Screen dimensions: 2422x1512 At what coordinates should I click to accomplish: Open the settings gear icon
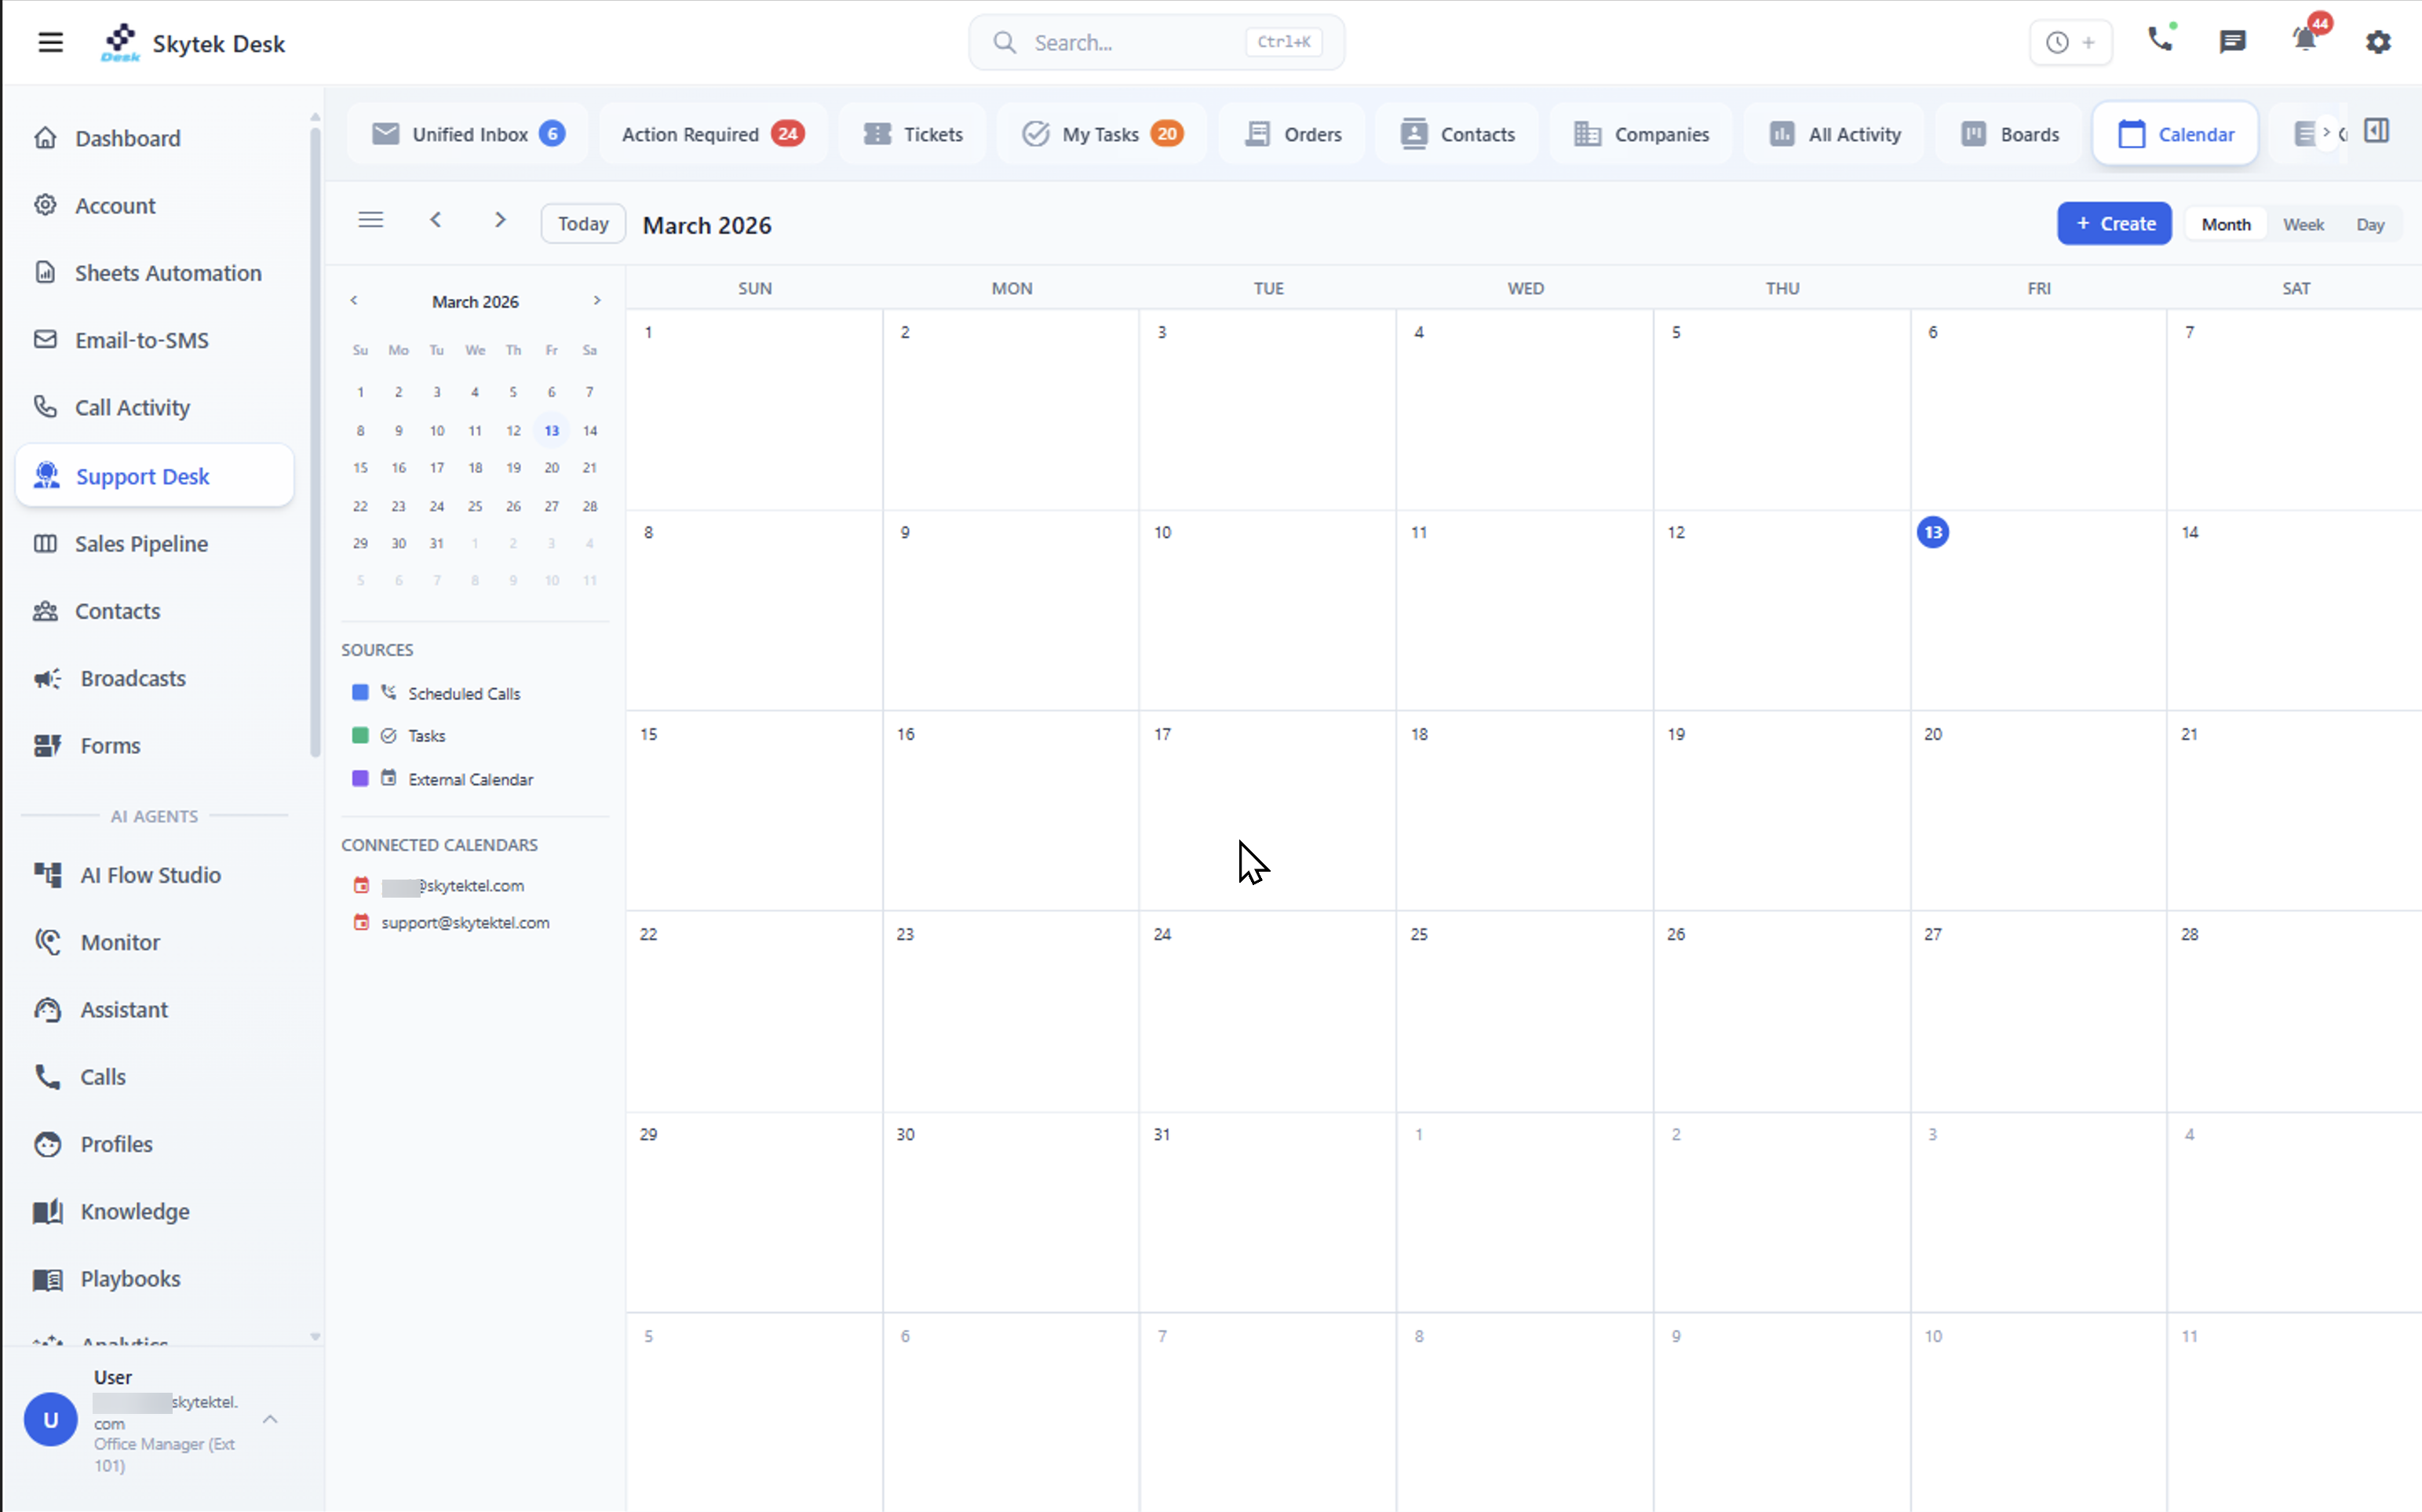[x=2378, y=42]
